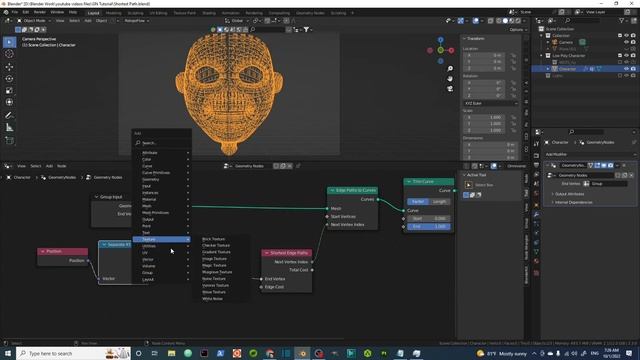Screen dimensions: 640x360
Task: Adjust the Trim Curve End slider
Action: coord(429,227)
